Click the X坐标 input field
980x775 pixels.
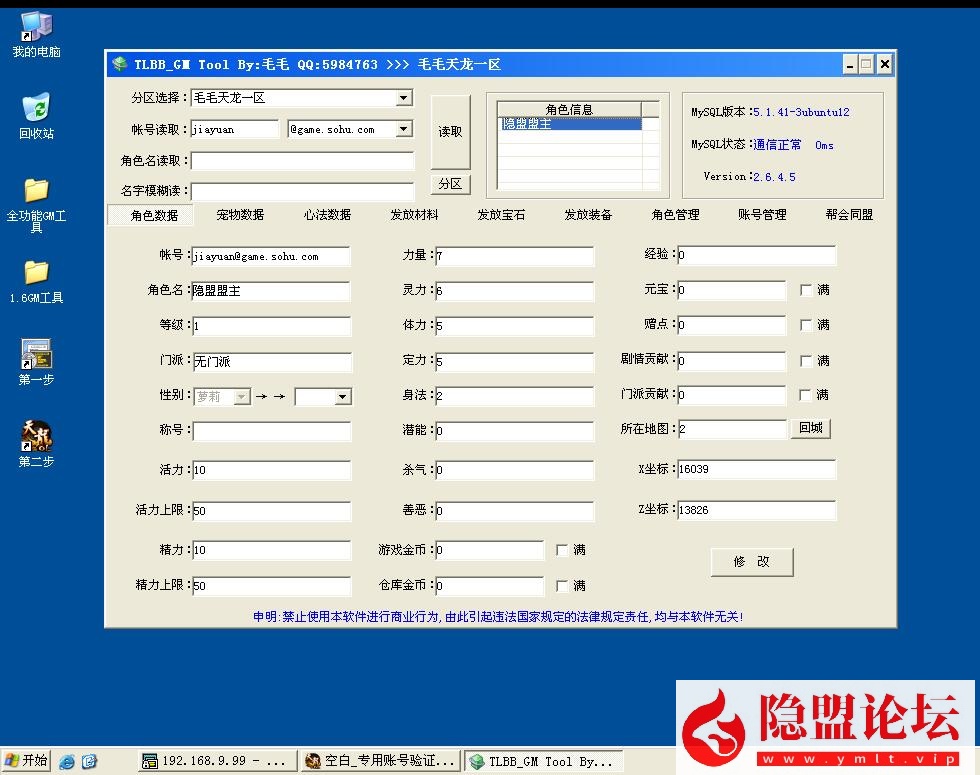pos(756,469)
